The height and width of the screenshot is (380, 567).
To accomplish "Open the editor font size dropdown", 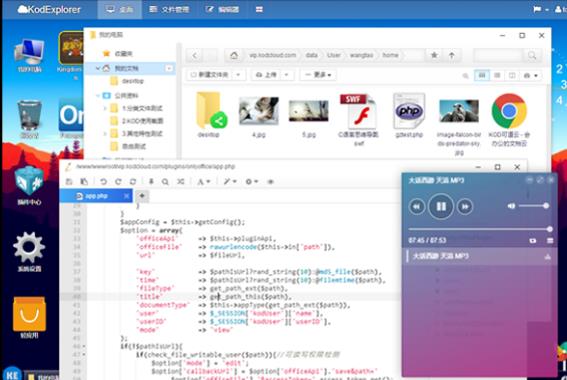I will pos(204,182).
